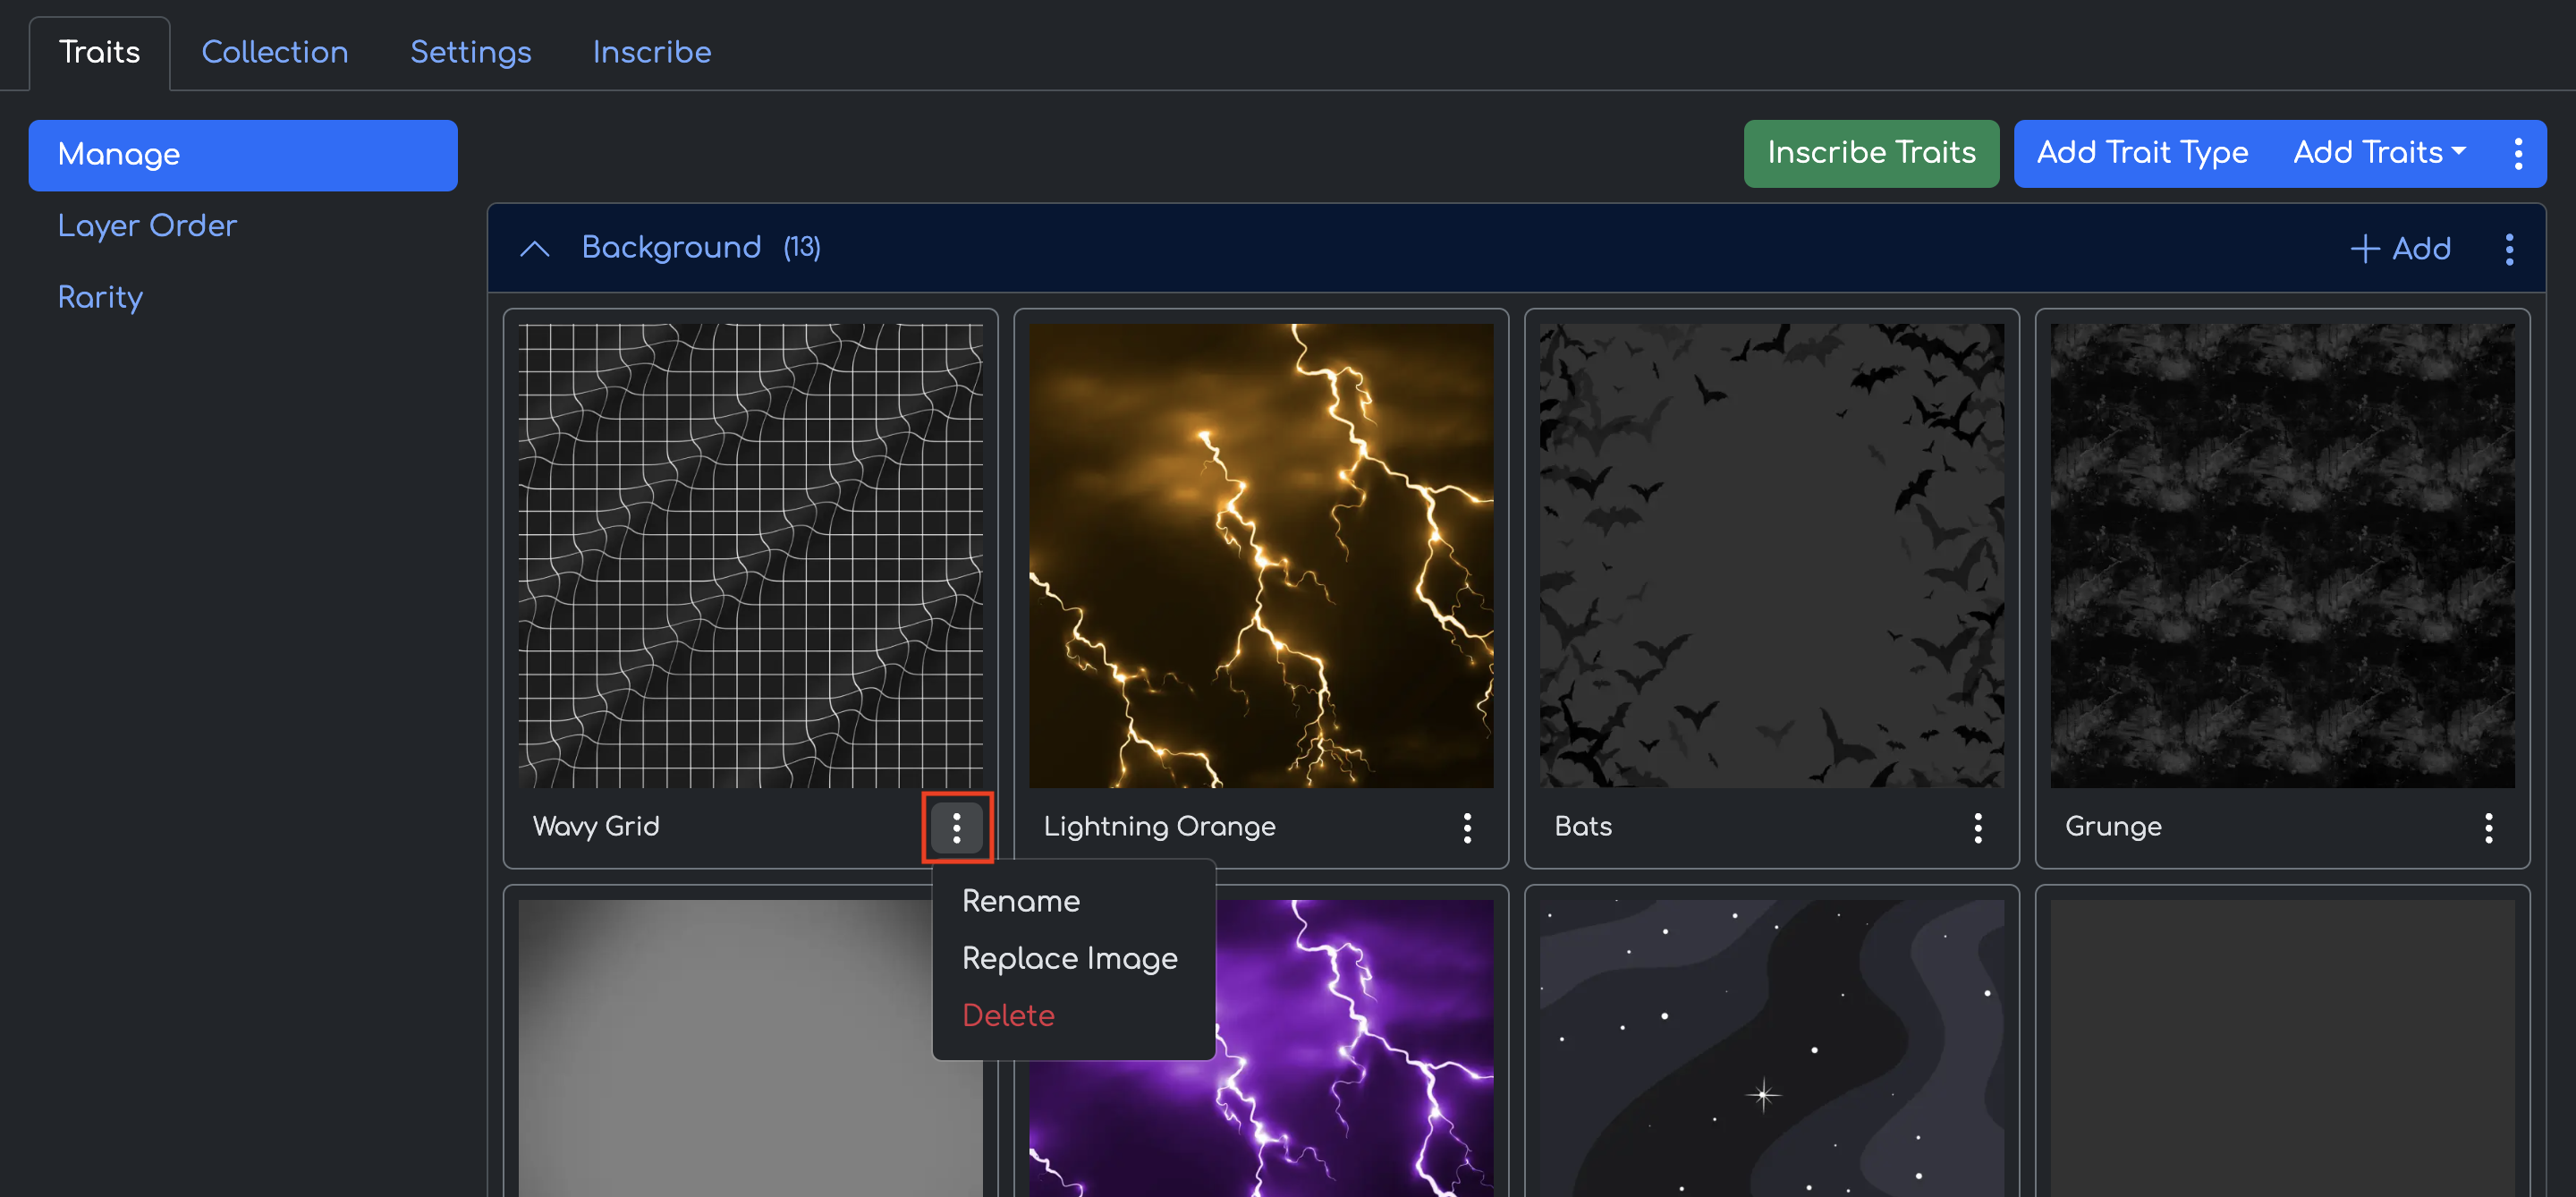The height and width of the screenshot is (1197, 2576).
Task: Open top toolbar three-dot overflow menu
Action: click(x=2517, y=153)
